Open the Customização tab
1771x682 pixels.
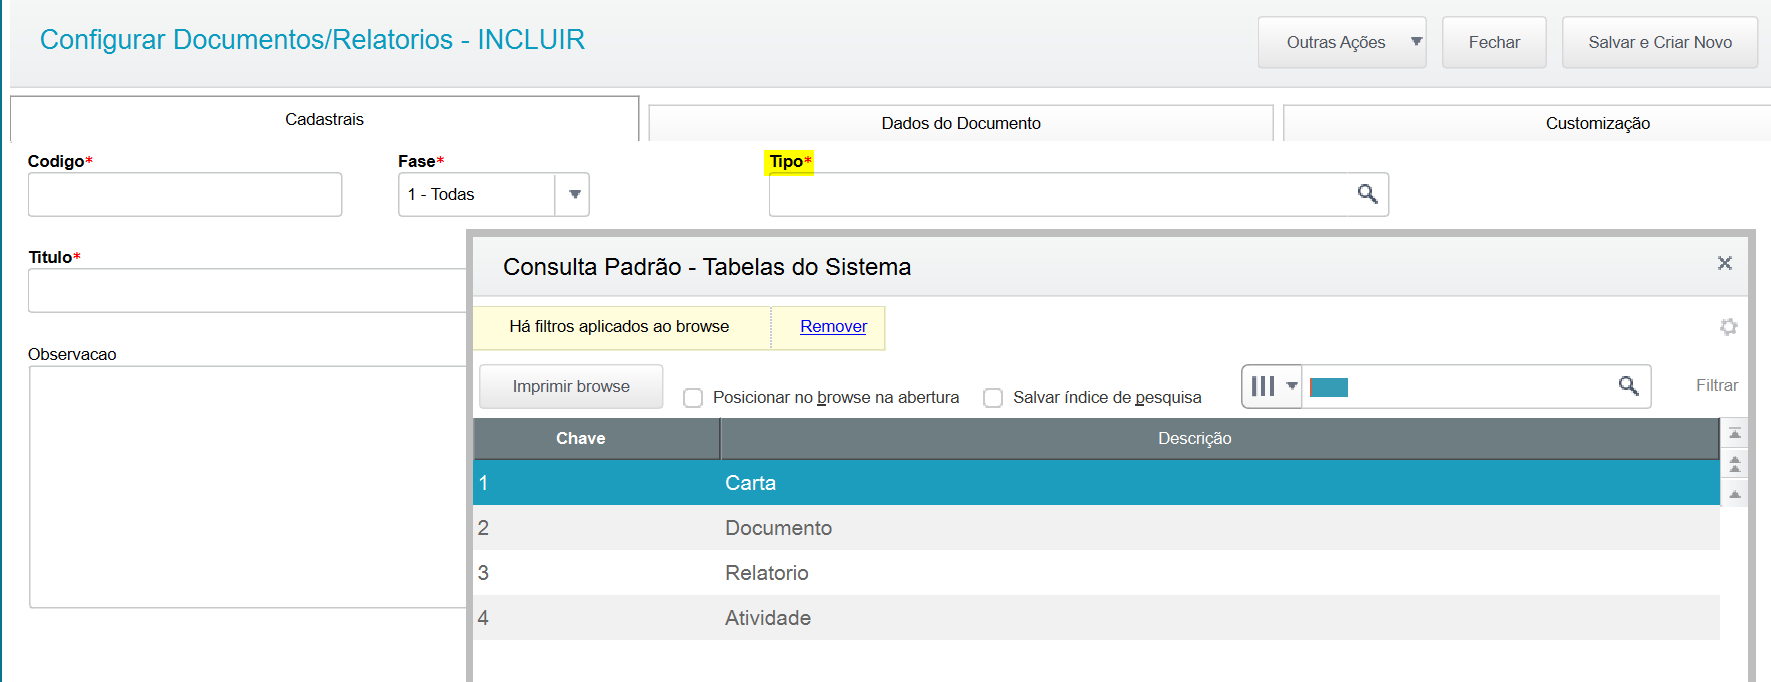[1596, 123]
